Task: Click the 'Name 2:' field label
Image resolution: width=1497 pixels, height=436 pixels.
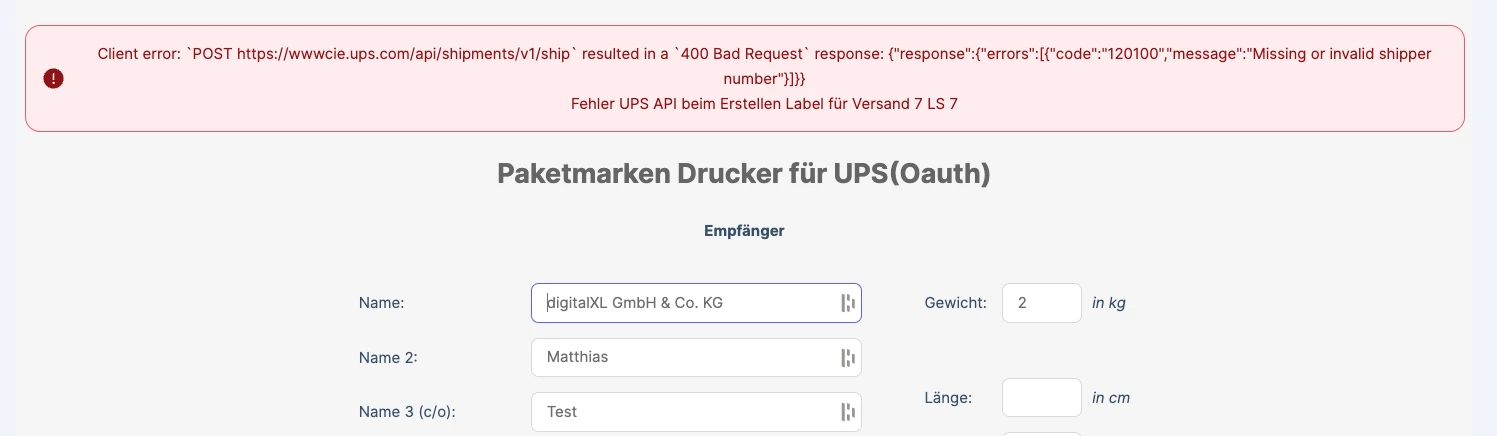Action: (388, 357)
